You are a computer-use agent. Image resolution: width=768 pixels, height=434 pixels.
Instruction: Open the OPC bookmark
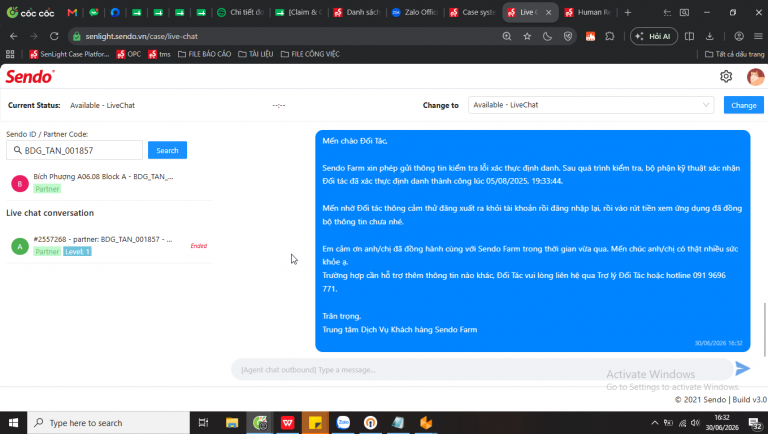(x=129, y=54)
